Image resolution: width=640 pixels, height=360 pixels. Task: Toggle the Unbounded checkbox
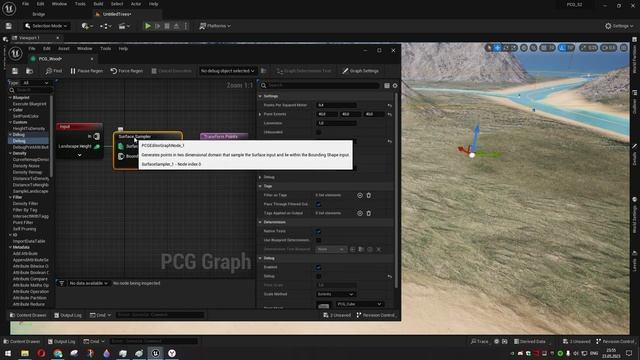(318, 132)
